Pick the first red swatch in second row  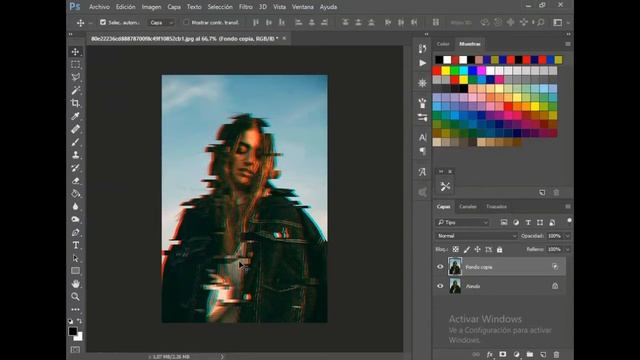click(x=437, y=71)
